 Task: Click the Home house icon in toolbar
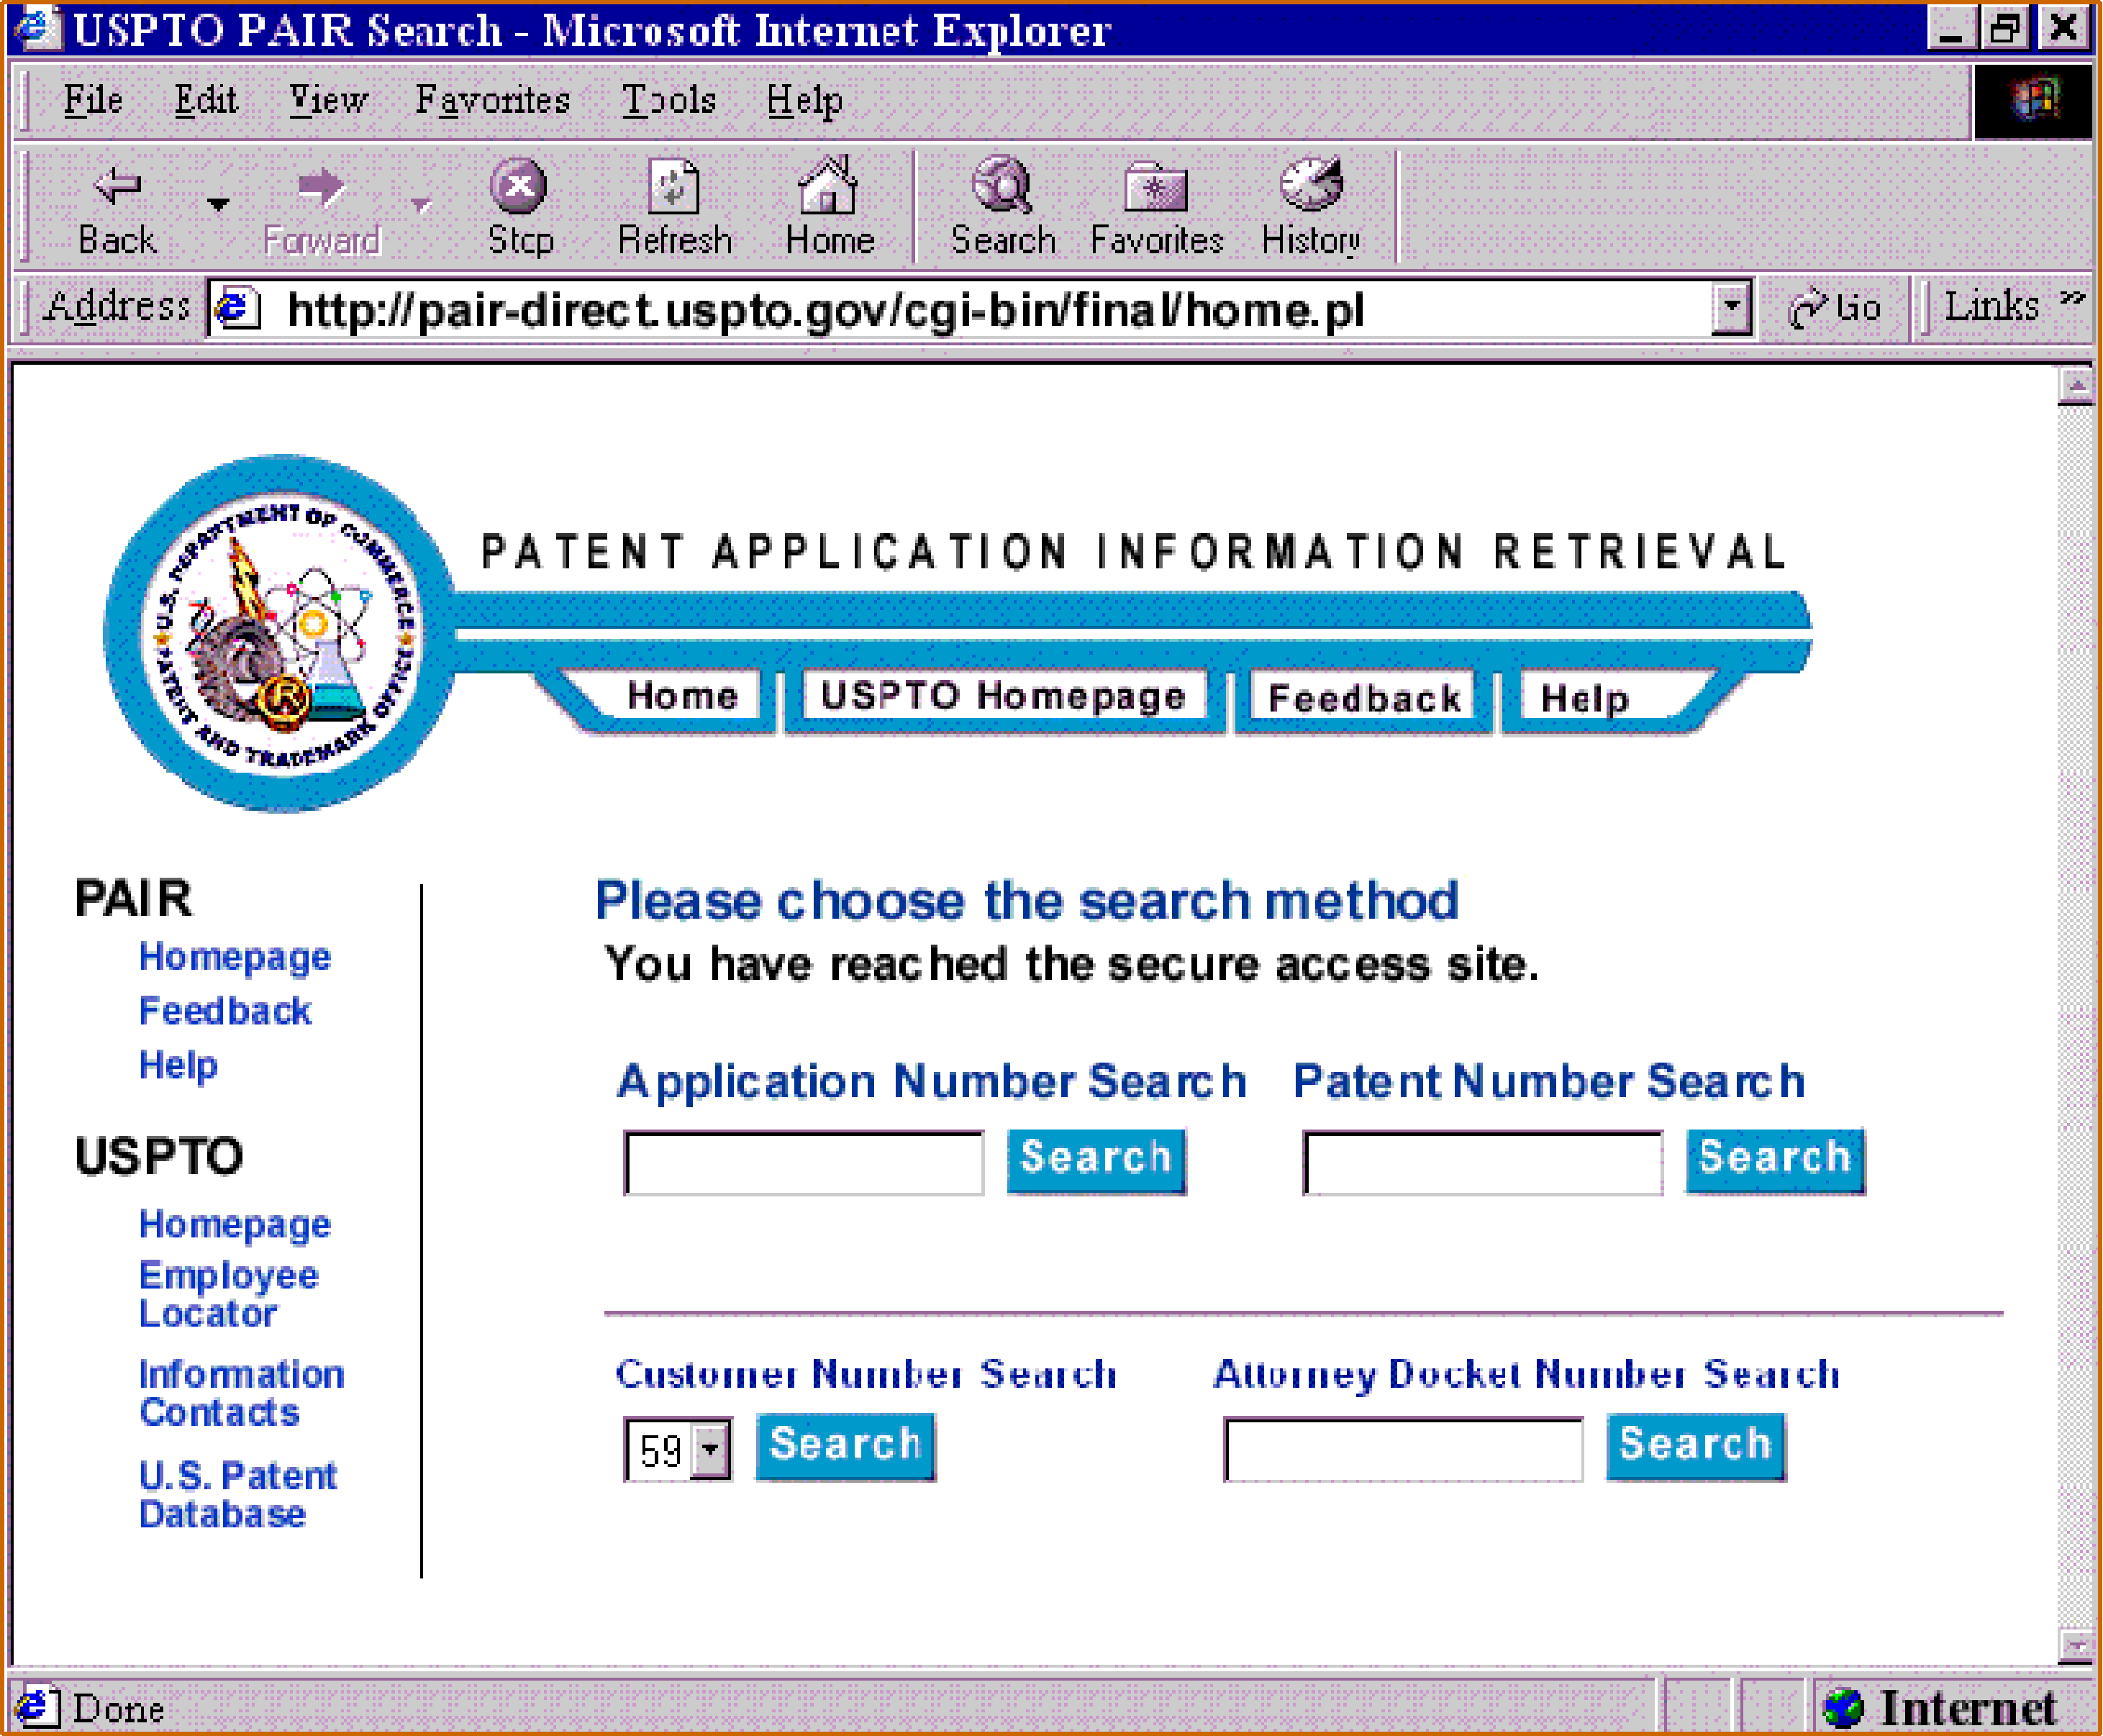(x=828, y=187)
